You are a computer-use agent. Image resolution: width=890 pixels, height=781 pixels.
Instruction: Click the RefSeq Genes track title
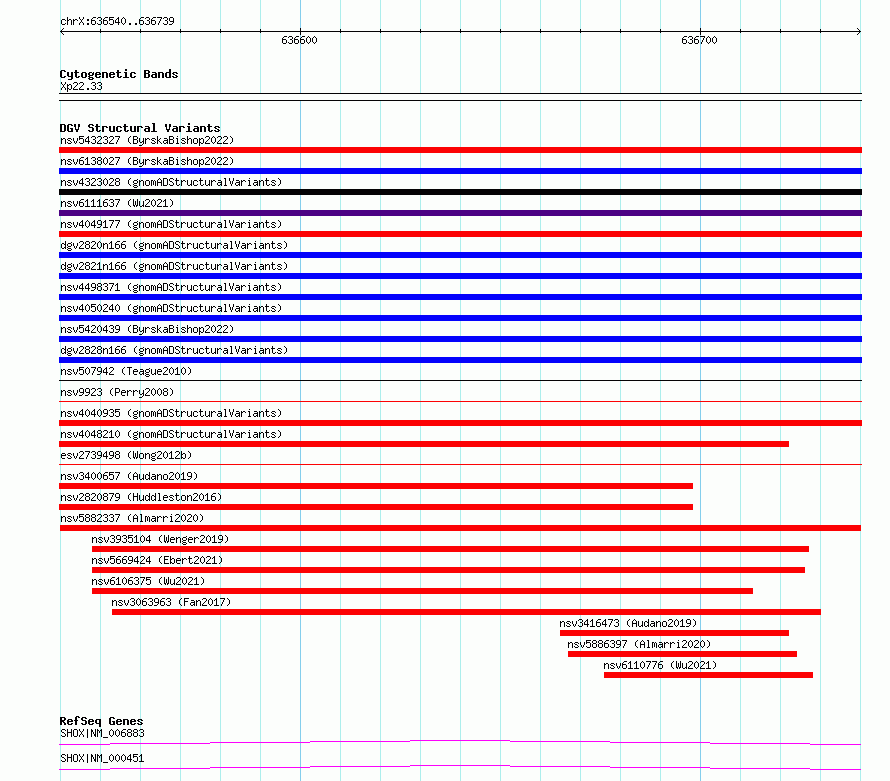point(101,721)
